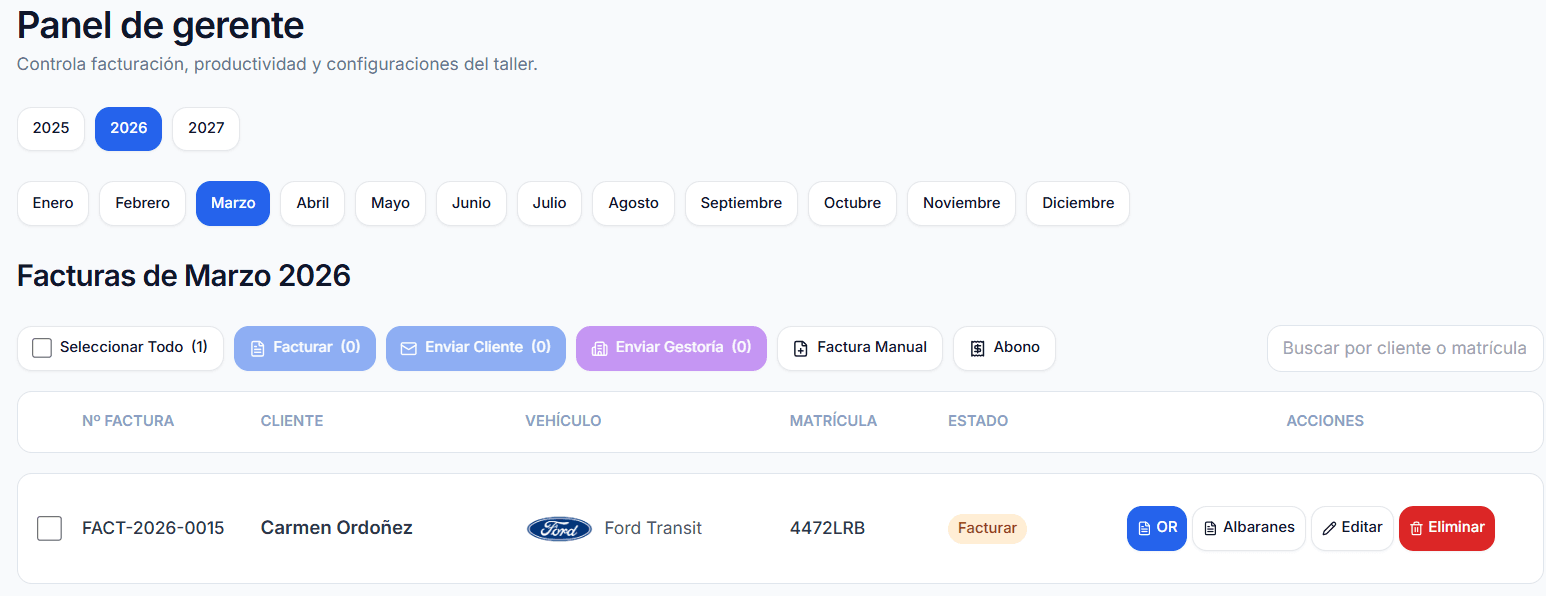The image size is (1546, 596).
Task: Click the Ford brand logo
Action: coord(559,528)
